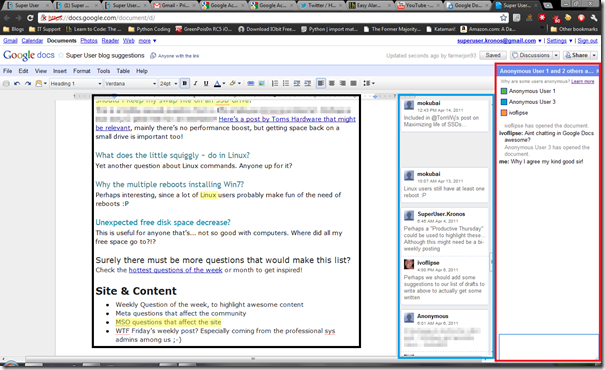This screenshot has width=605, height=370.
Task: Set left text alignment
Action: [x=321, y=83]
